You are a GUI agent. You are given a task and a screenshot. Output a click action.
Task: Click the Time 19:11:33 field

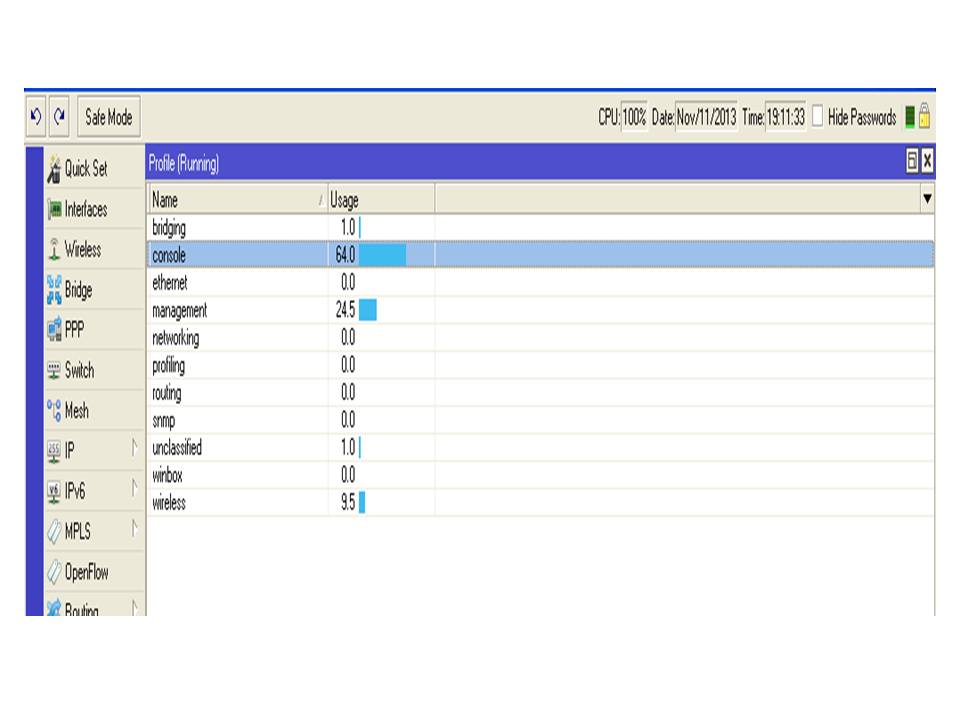coord(786,117)
